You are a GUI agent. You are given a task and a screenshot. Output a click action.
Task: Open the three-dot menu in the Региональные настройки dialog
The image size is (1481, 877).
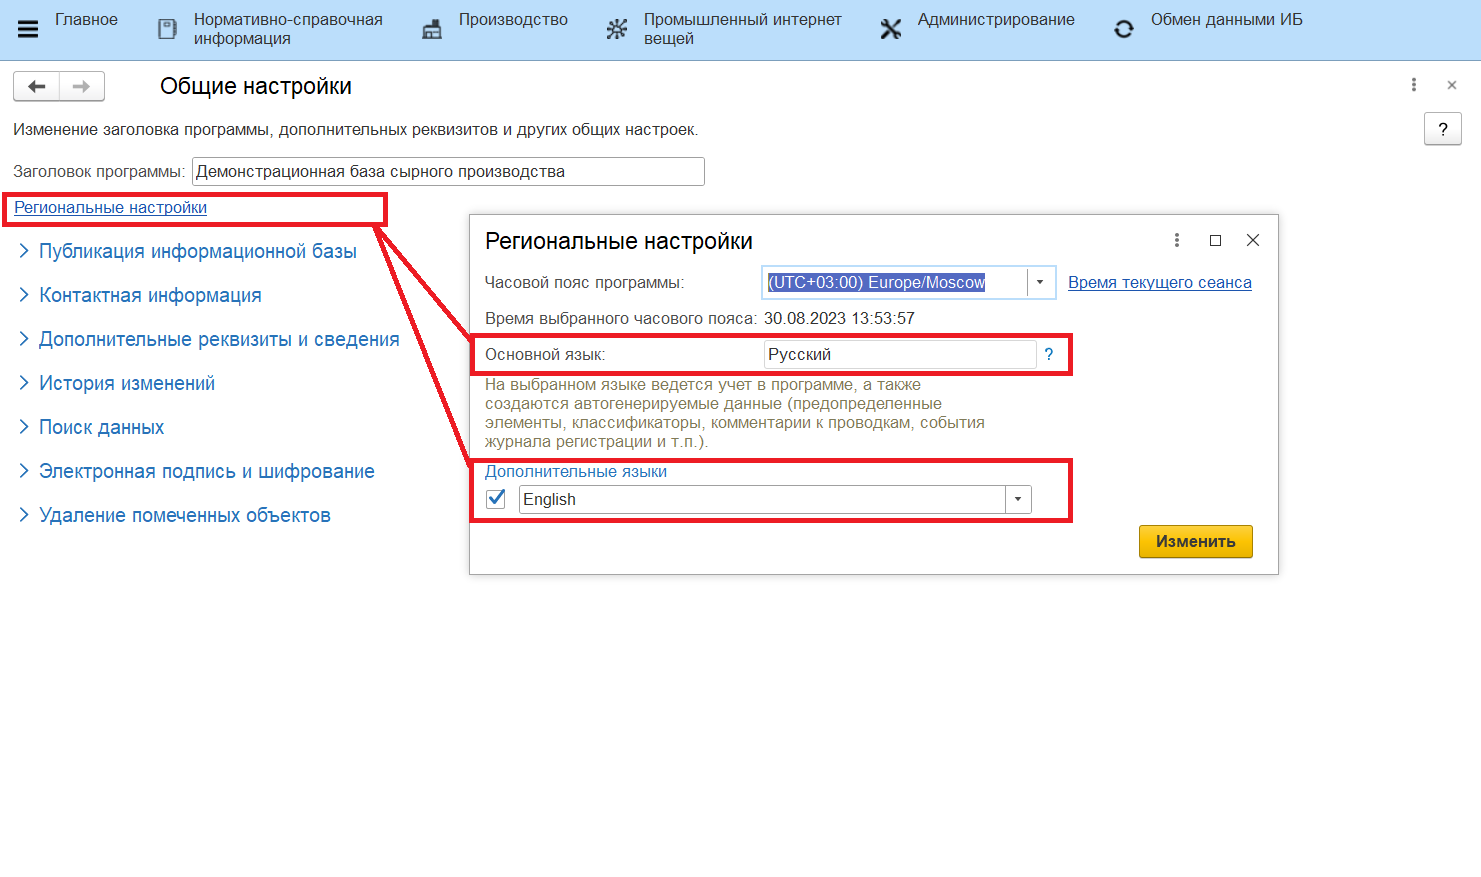tap(1177, 240)
